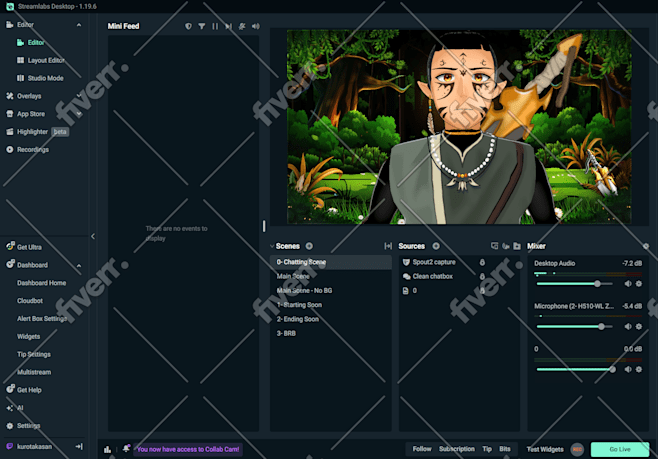This screenshot has width=658, height=459.
Task: Open the Mini Feed safe mode shield icon
Action: [x=188, y=26]
